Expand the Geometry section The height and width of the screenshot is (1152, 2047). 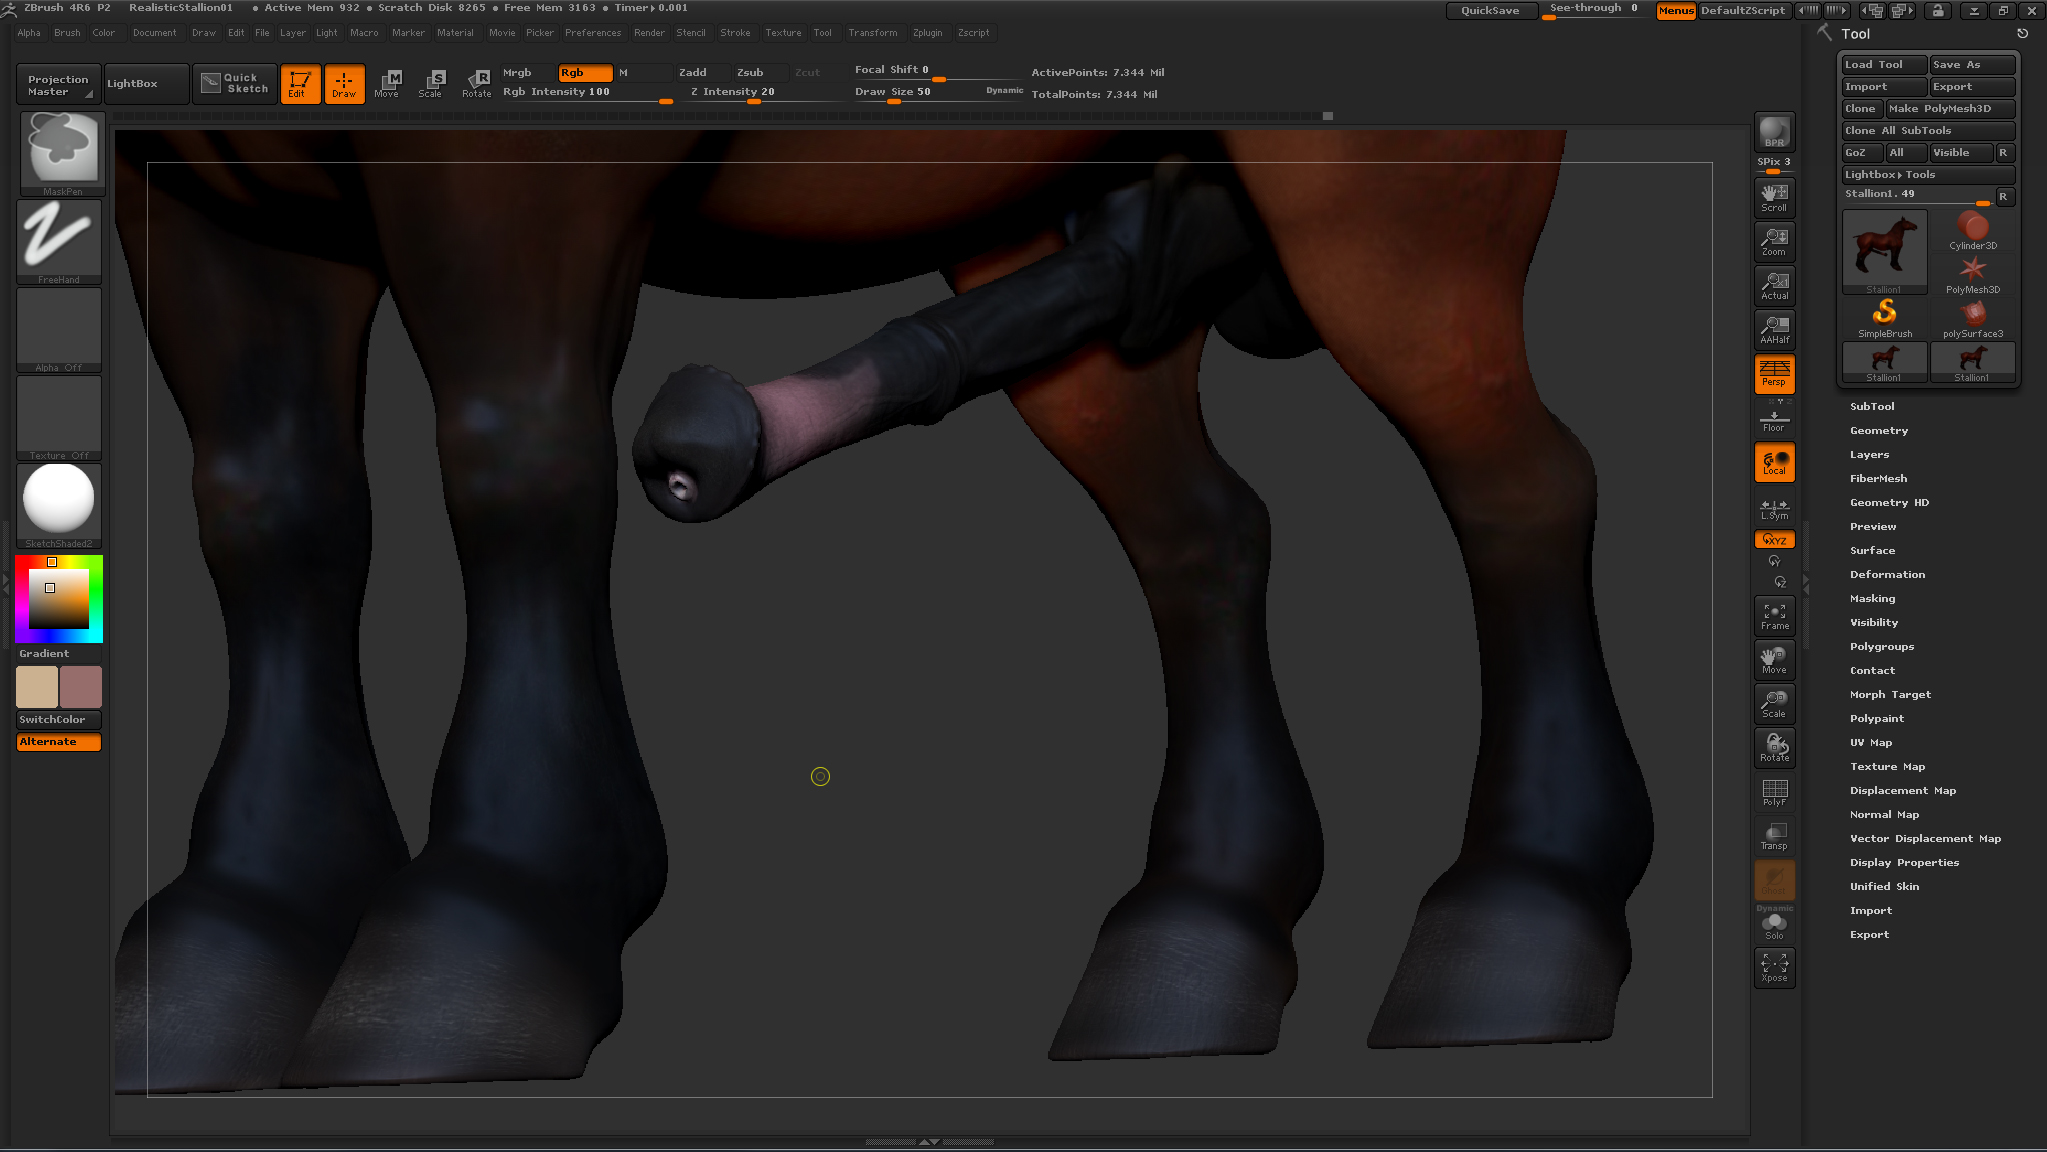(1878, 431)
